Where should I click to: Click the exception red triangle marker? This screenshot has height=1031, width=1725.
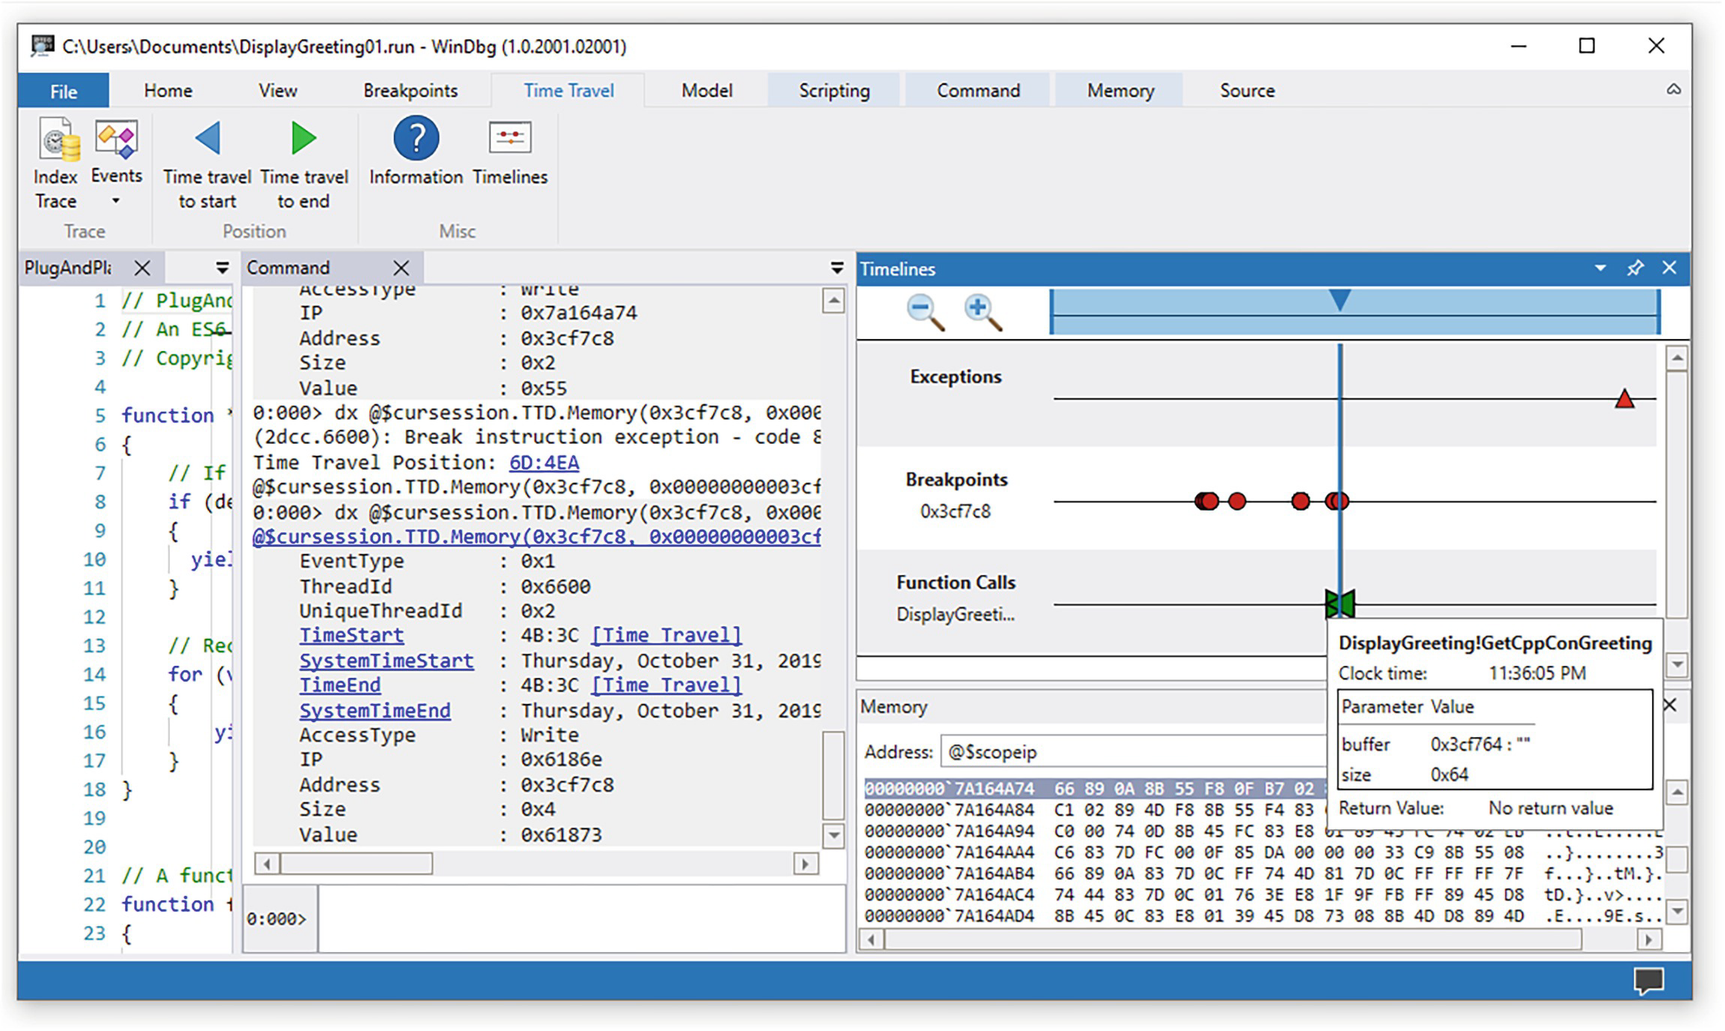tap(1624, 400)
